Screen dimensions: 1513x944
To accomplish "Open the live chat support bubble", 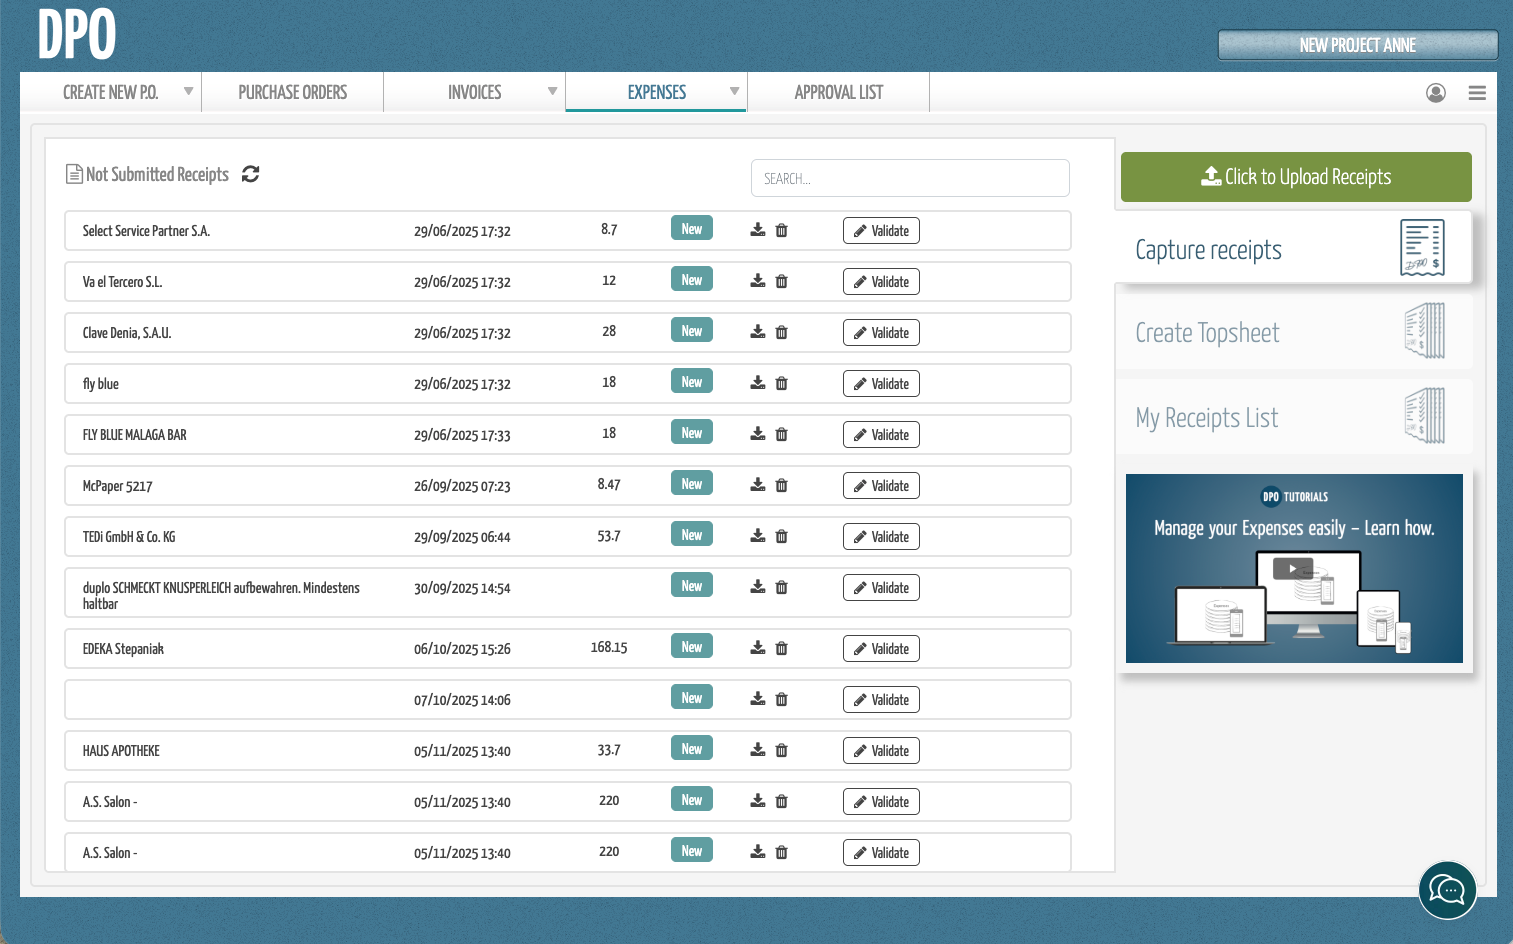I will (x=1447, y=889).
